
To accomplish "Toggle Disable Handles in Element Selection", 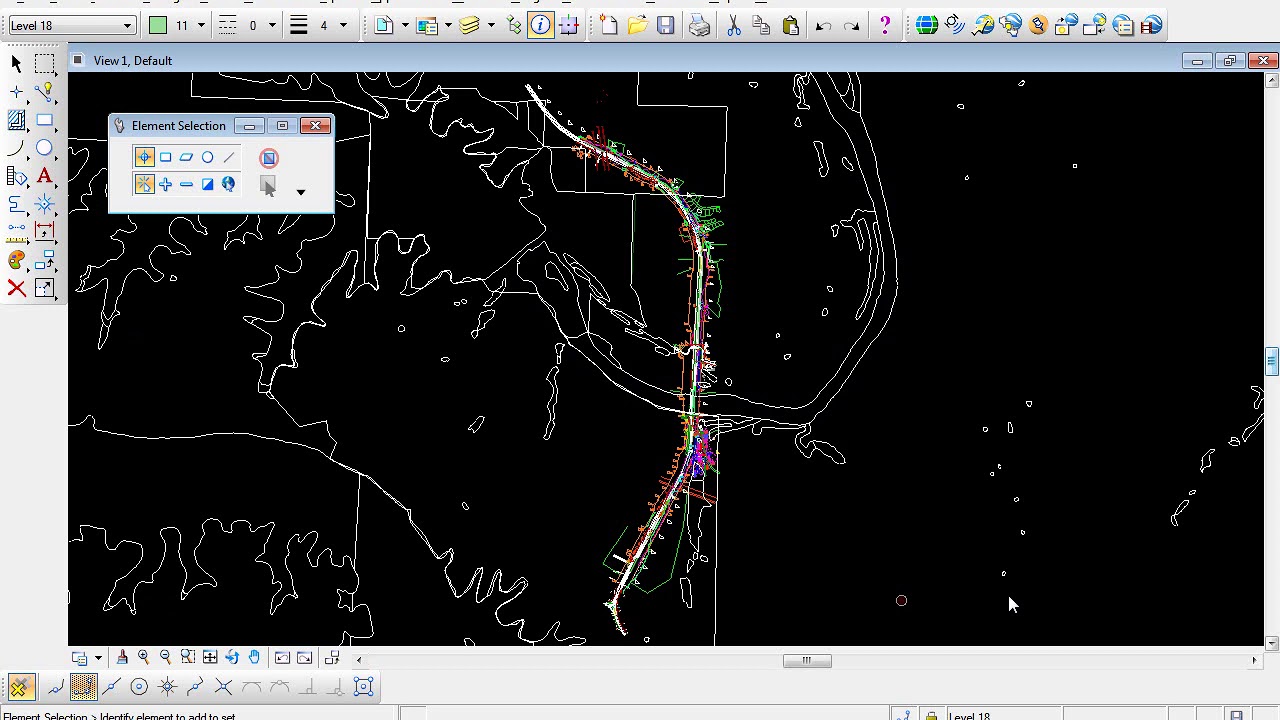I will tap(268, 158).
